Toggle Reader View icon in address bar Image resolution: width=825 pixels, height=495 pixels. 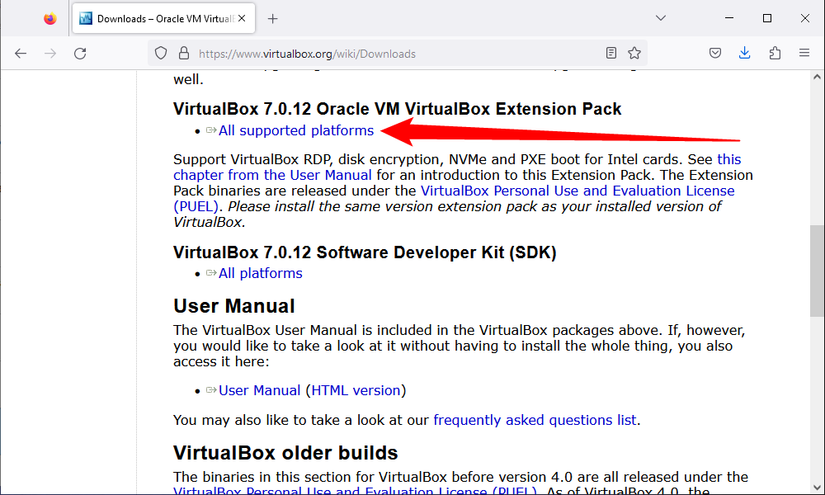(x=611, y=53)
